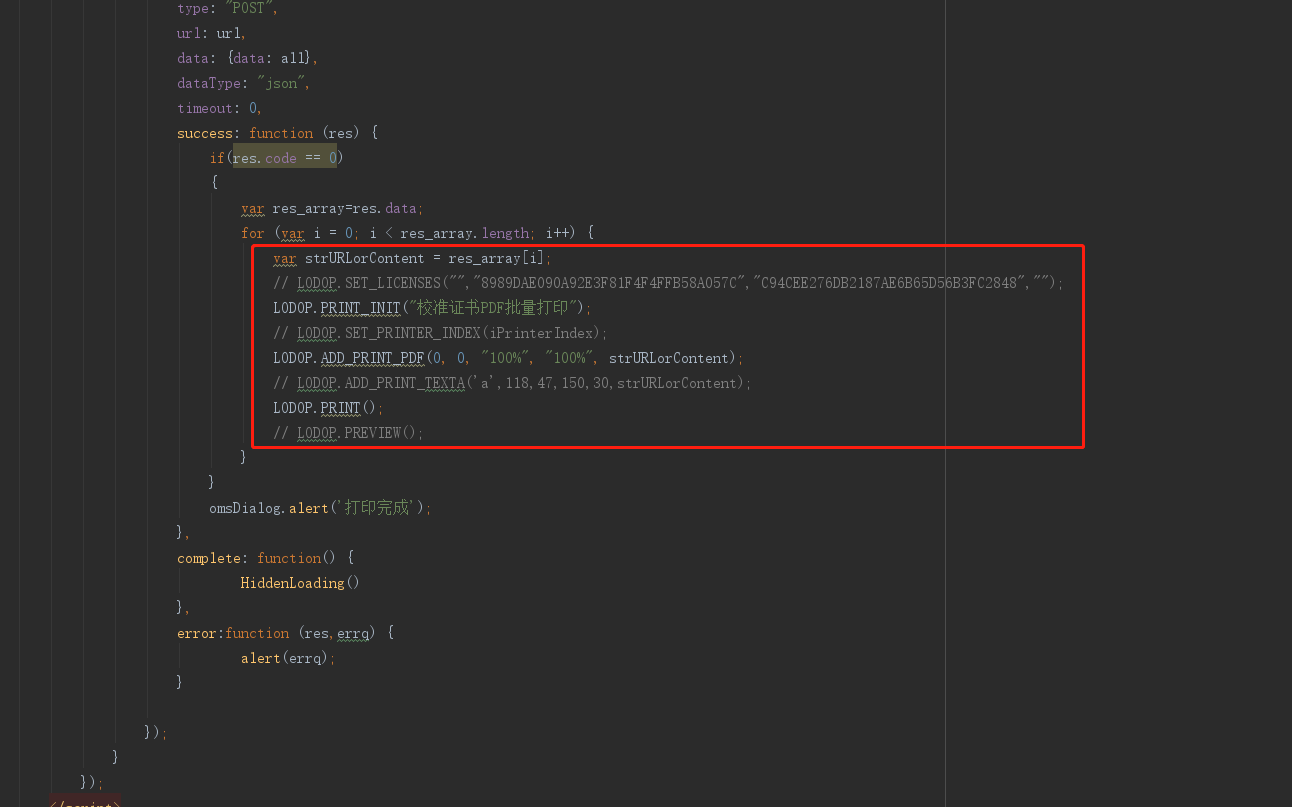The height and width of the screenshot is (807, 1292).
Task: Click the closing '</script>' tag
Action: coord(85,801)
